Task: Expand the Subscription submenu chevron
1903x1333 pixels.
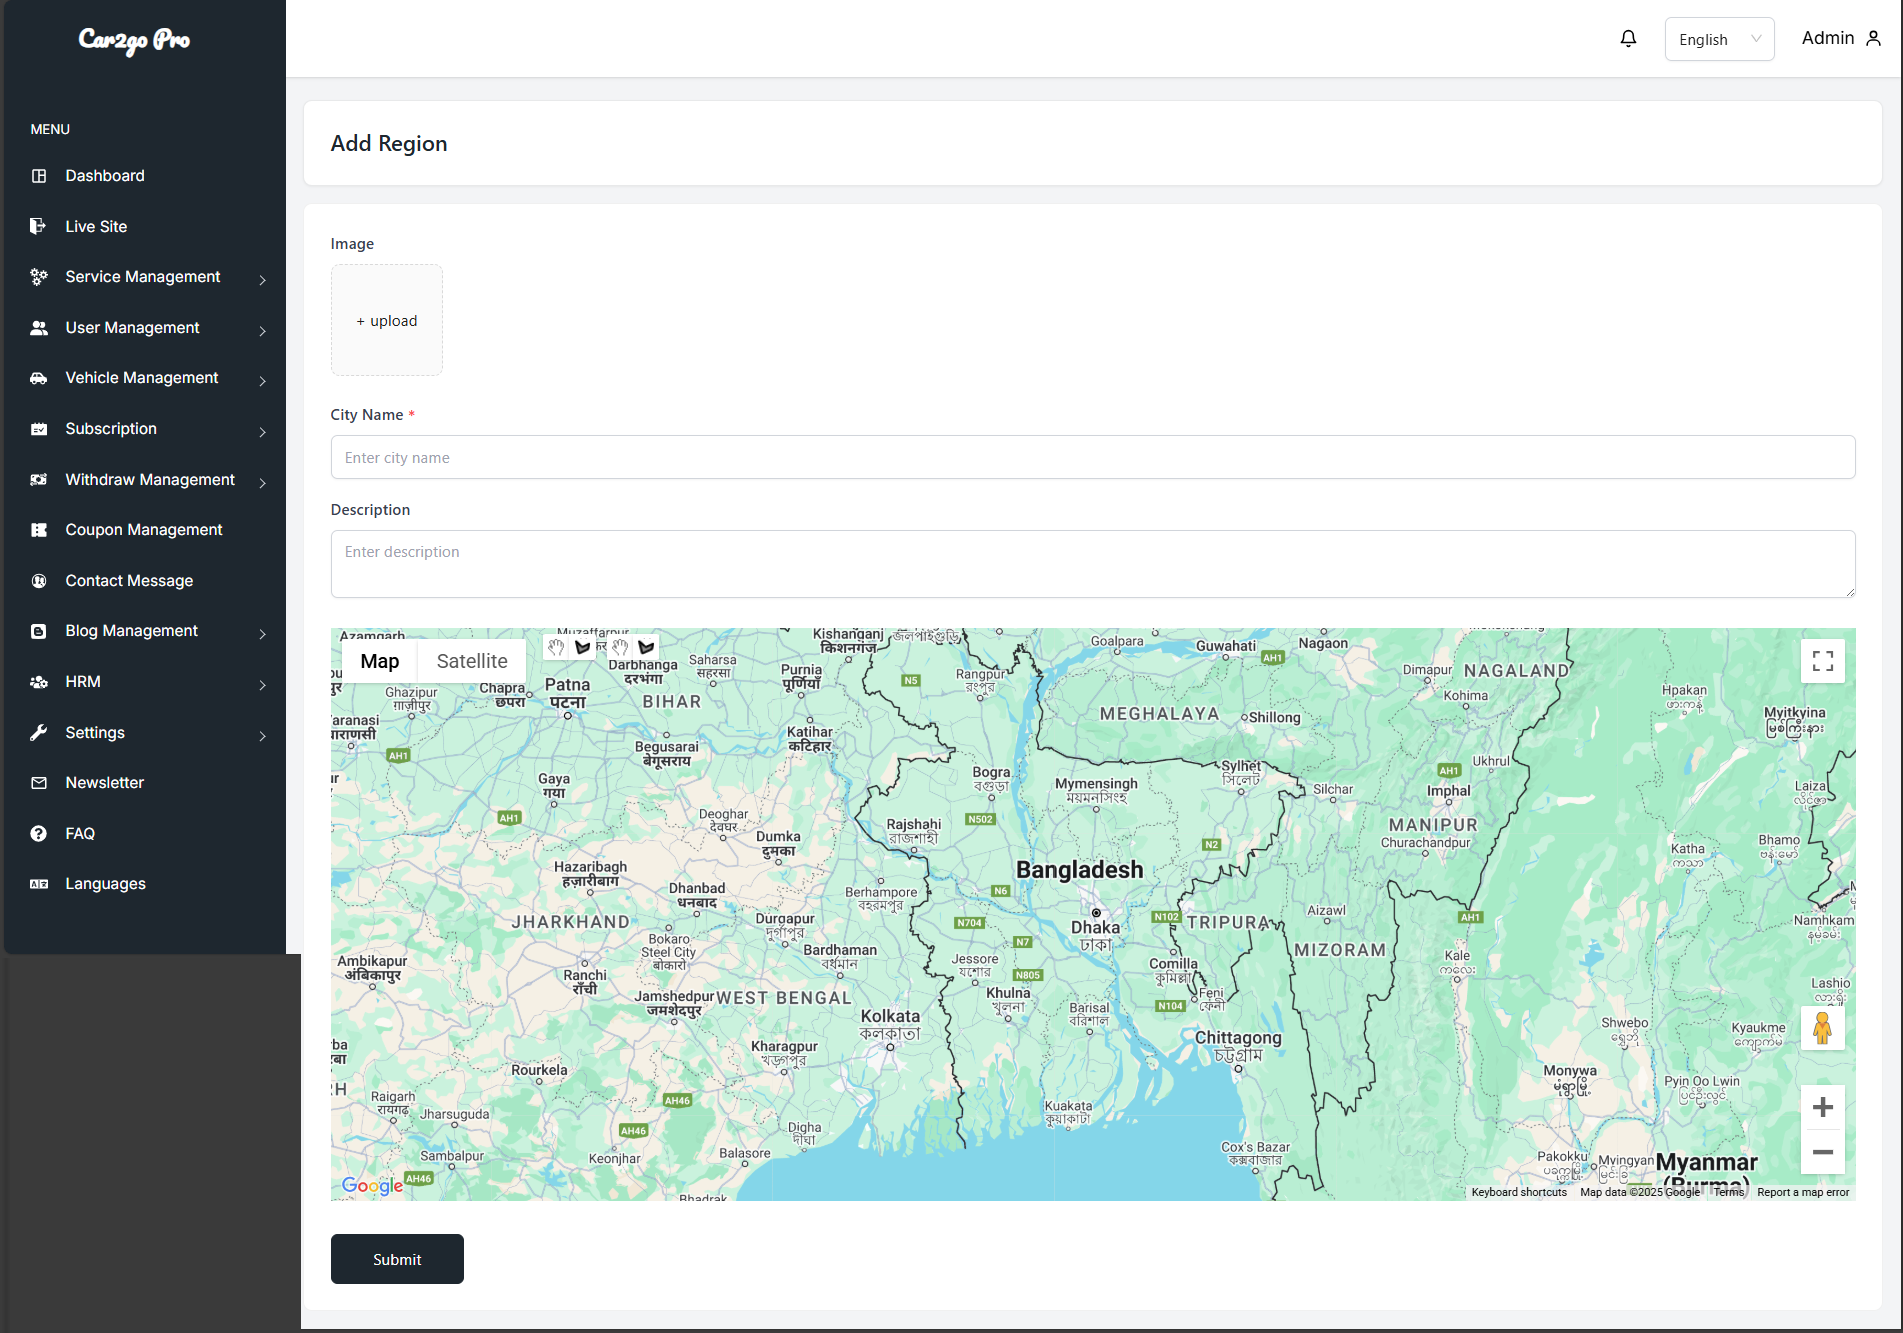Action: (x=263, y=432)
